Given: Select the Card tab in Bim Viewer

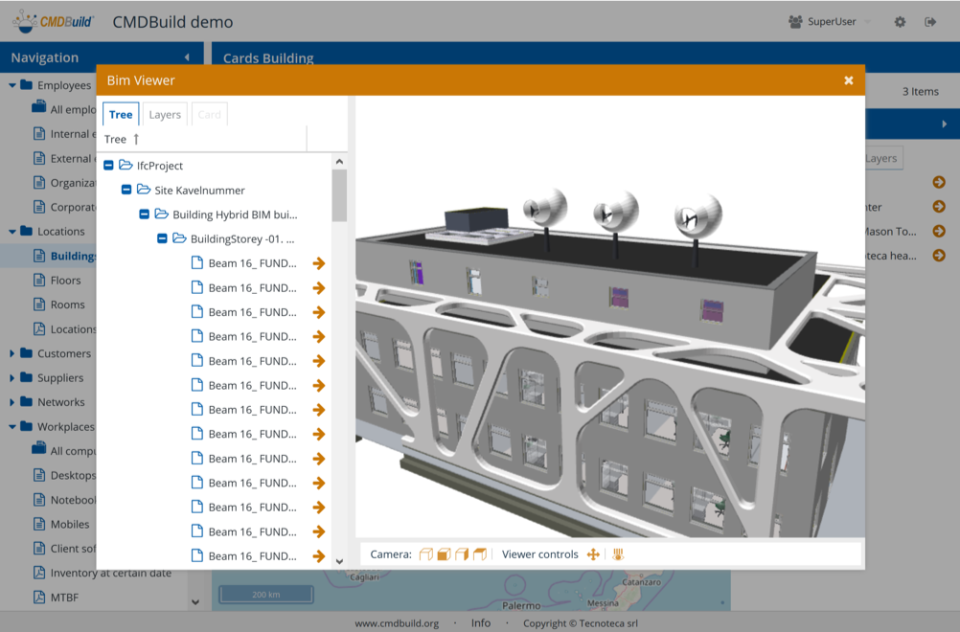Looking at the screenshot, I should click(x=209, y=115).
